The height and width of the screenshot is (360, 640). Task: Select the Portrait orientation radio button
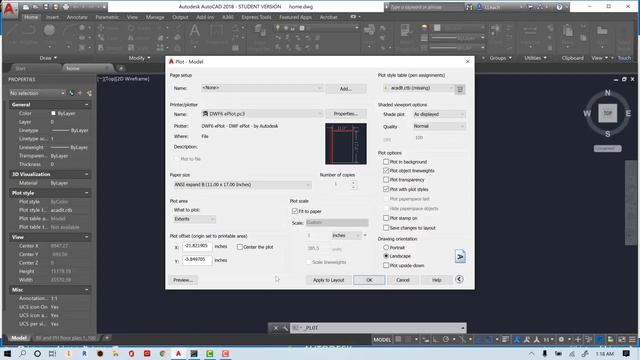(x=386, y=247)
